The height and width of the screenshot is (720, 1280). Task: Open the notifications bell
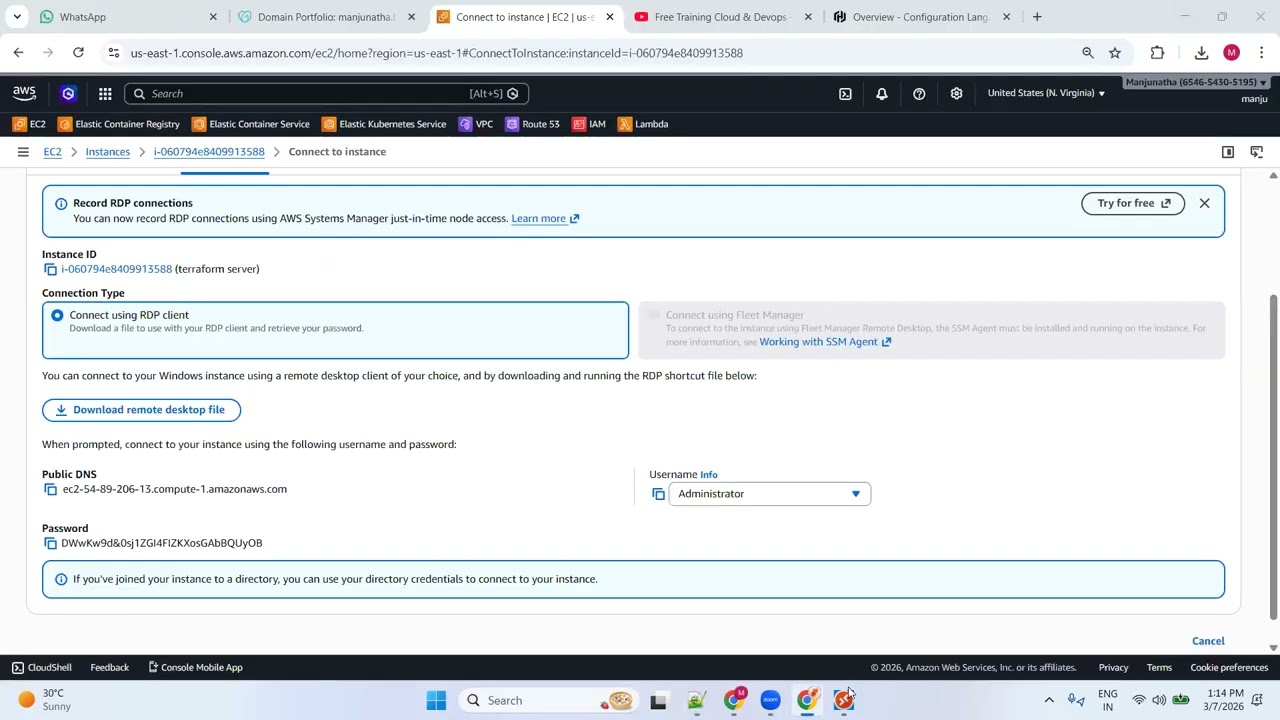point(882,93)
